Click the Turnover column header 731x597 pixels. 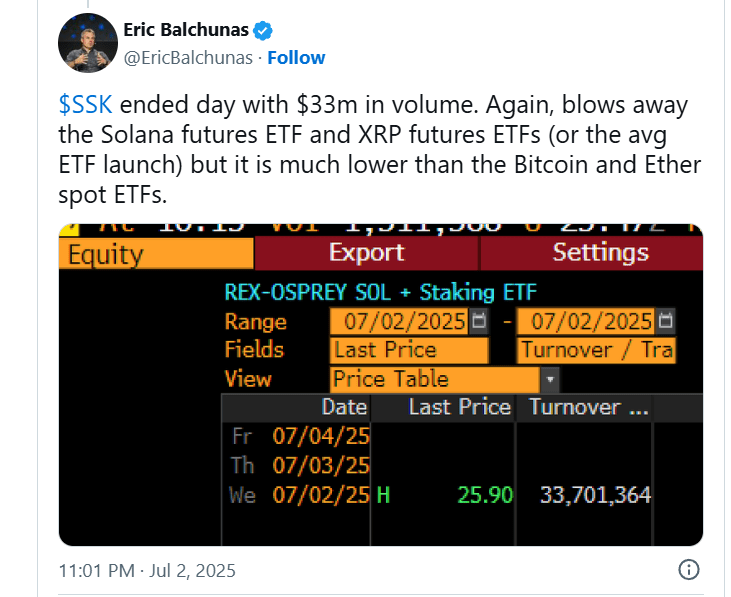(x=589, y=407)
